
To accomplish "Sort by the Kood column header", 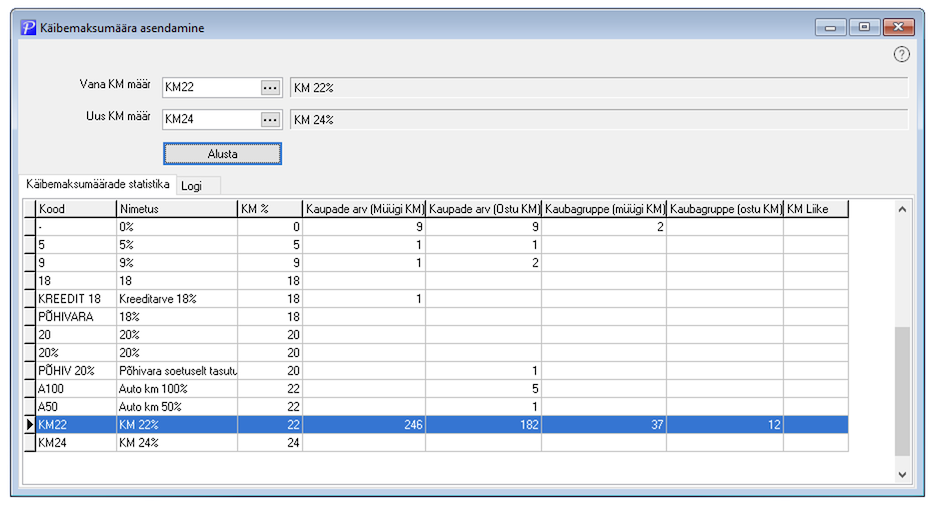I will coord(76,209).
